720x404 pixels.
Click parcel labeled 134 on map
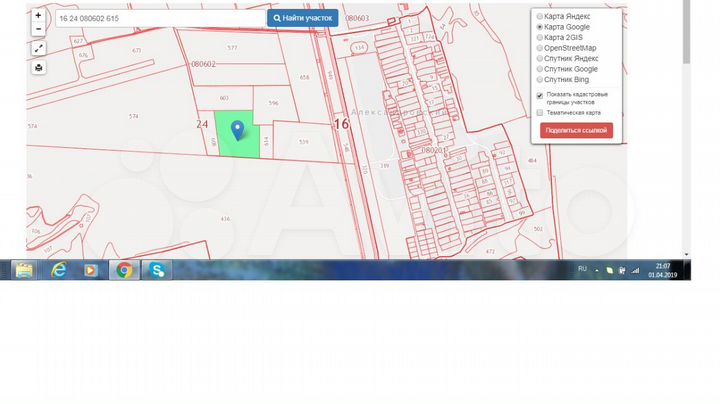click(360, 48)
